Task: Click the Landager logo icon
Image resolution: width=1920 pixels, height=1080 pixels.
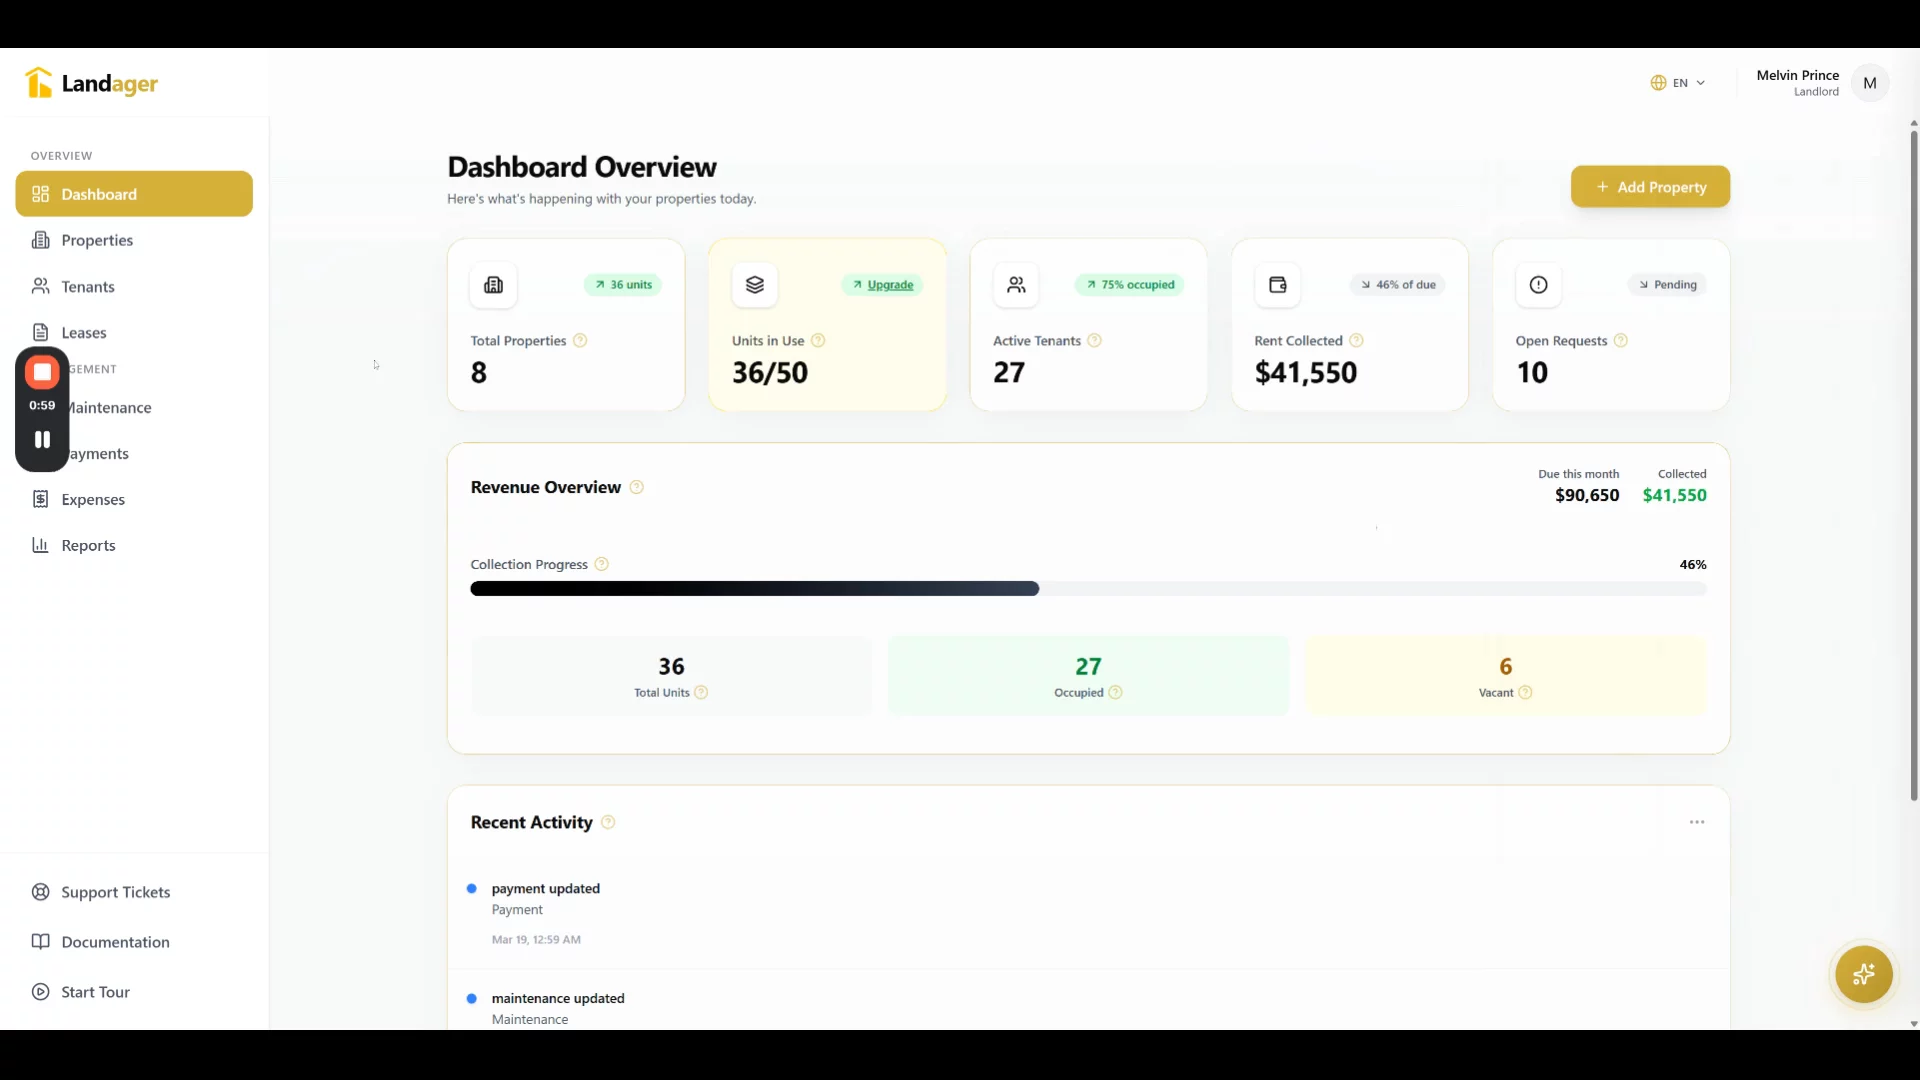Action: [39, 83]
